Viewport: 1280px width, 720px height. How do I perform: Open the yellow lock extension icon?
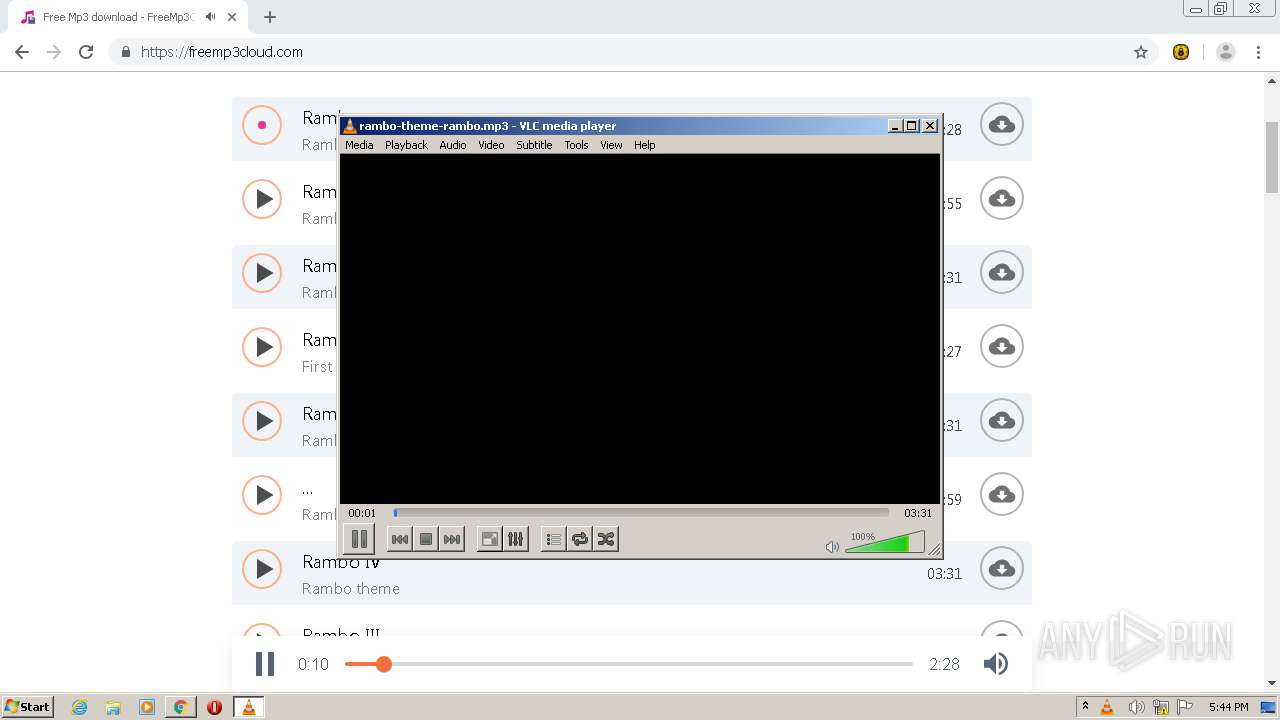(x=1181, y=52)
